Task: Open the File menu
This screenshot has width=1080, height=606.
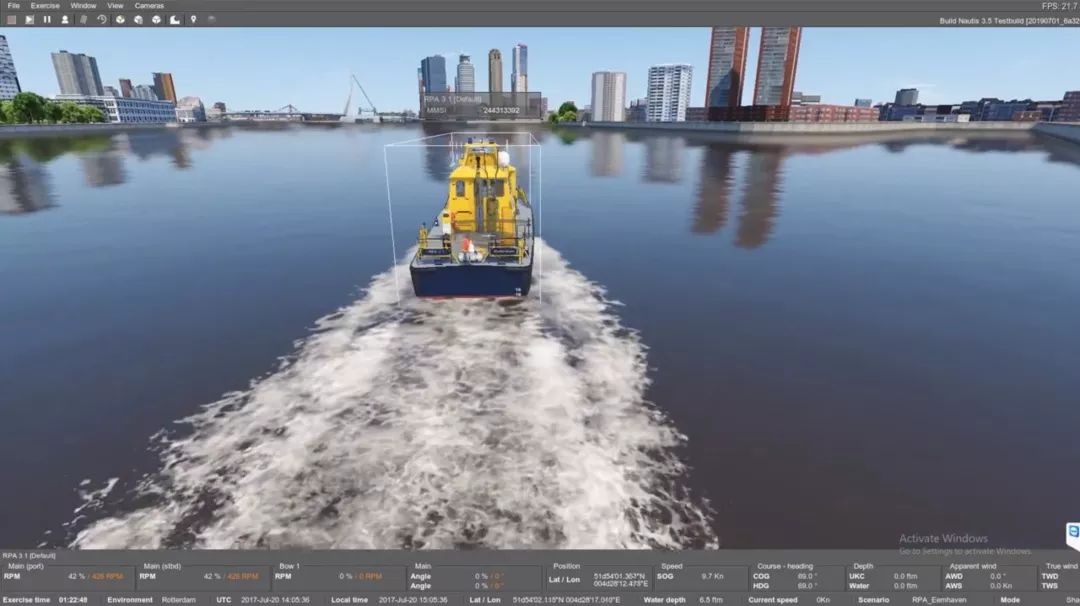Action: (13, 6)
